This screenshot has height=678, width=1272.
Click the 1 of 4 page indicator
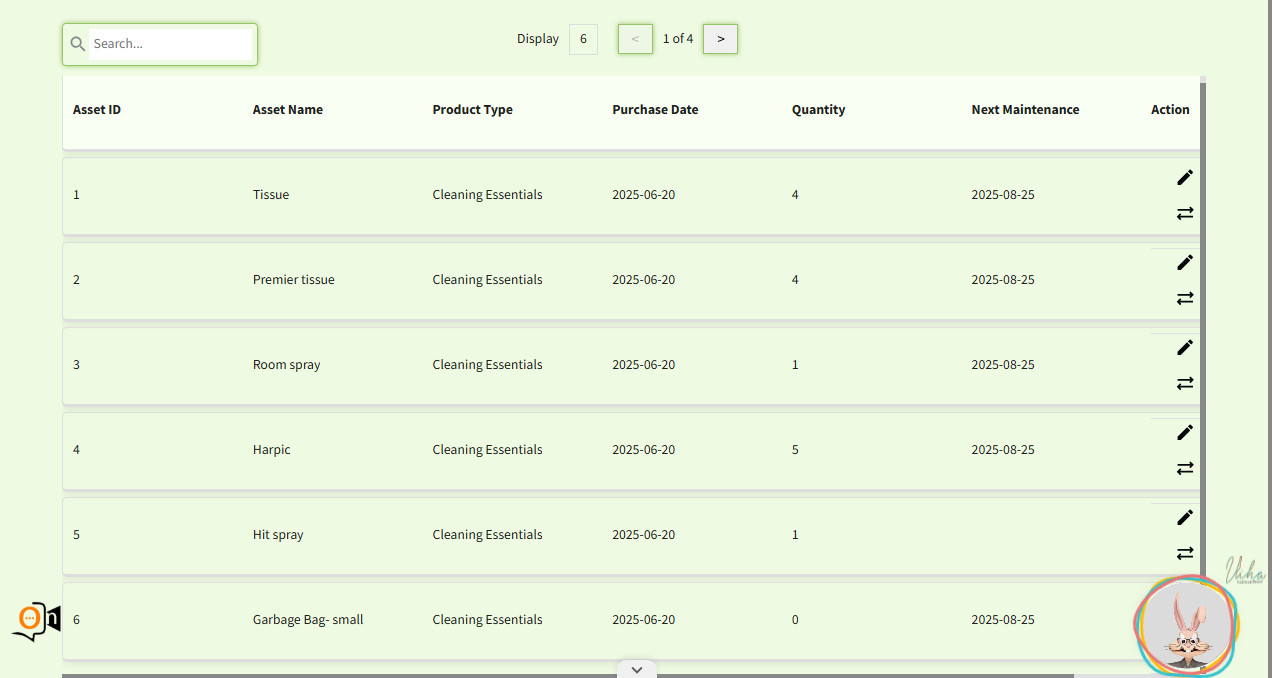click(678, 39)
